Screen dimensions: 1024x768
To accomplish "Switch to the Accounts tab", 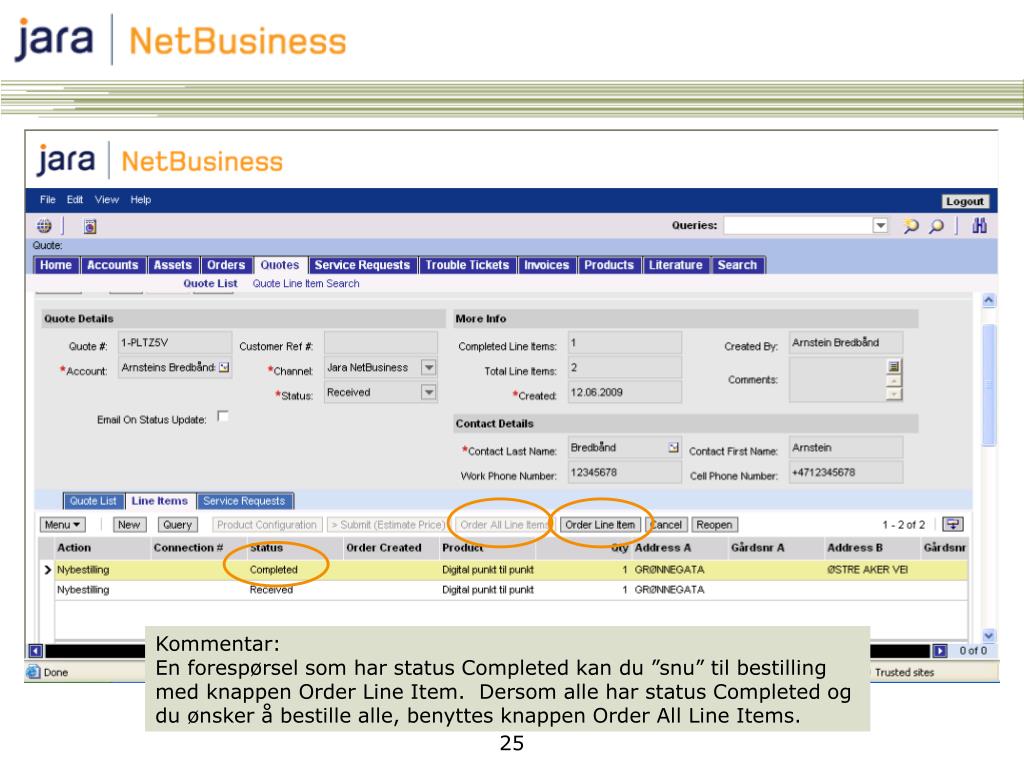I will [x=112, y=265].
